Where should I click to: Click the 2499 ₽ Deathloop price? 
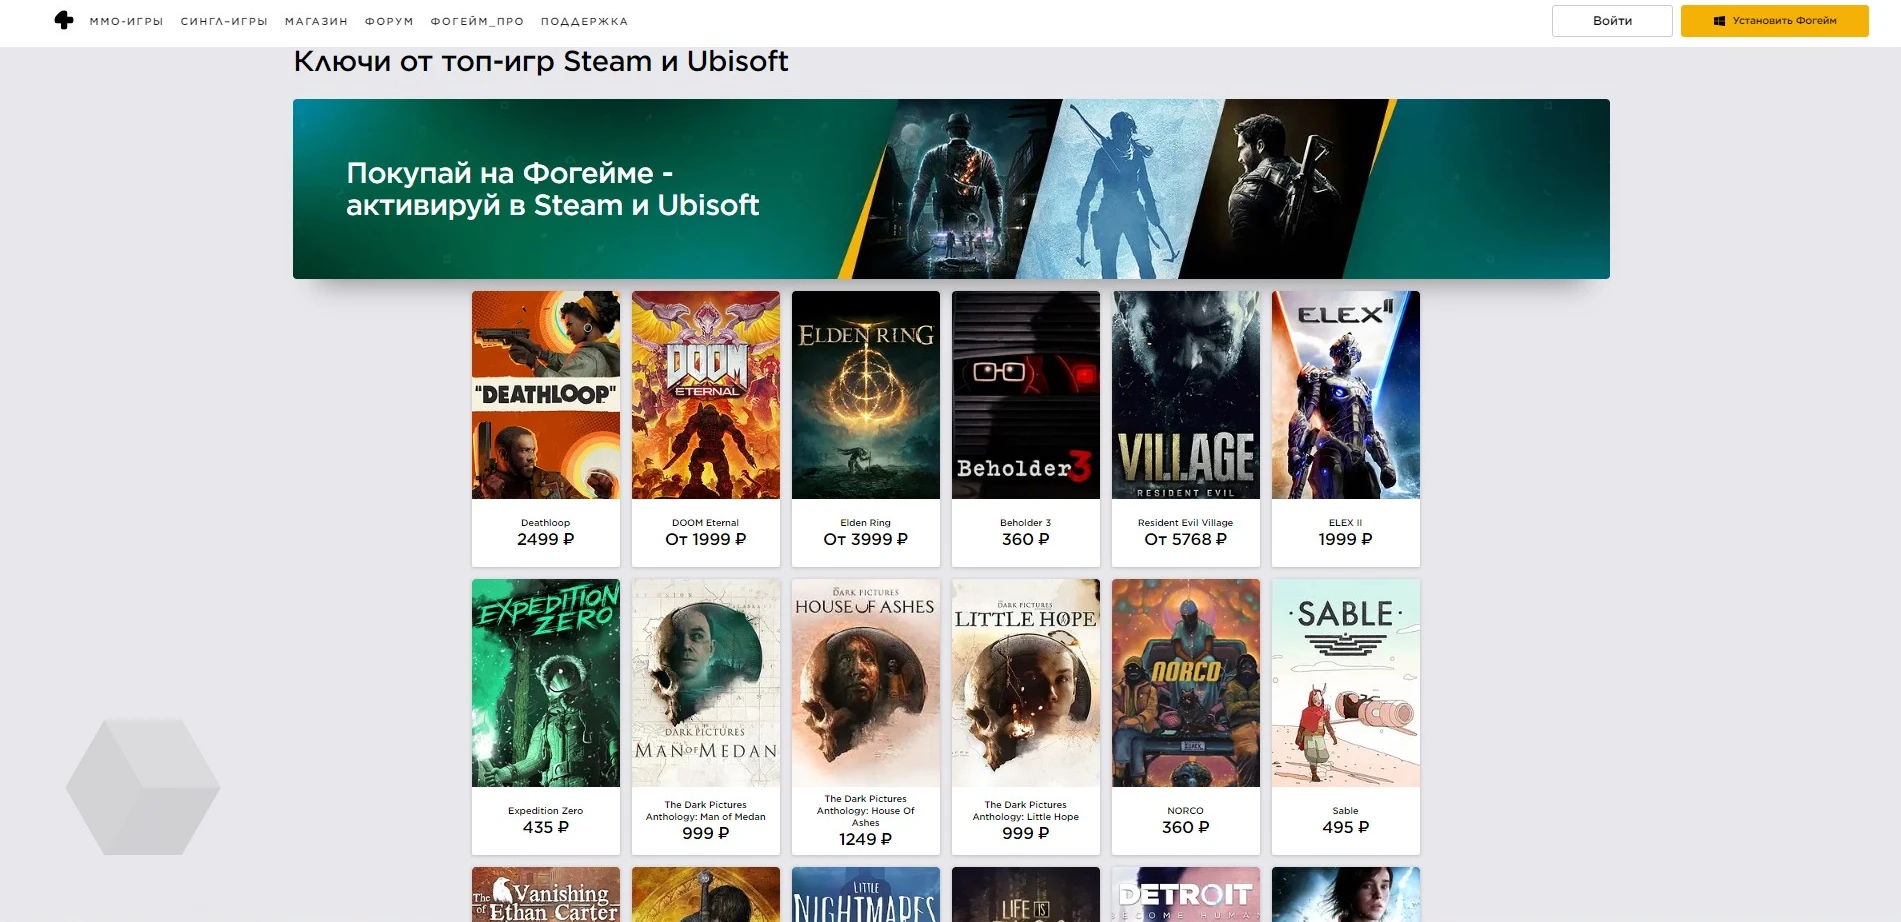tap(546, 539)
